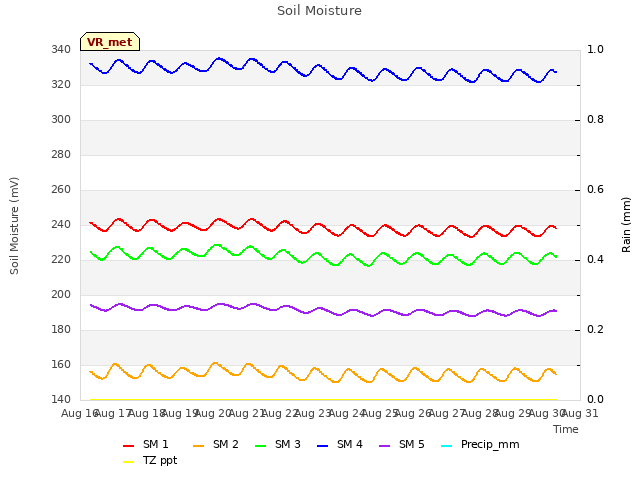Click the '0.2' rain axis tick
Image resolution: width=640 pixels, height=480 pixels.
tap(595, 329)
